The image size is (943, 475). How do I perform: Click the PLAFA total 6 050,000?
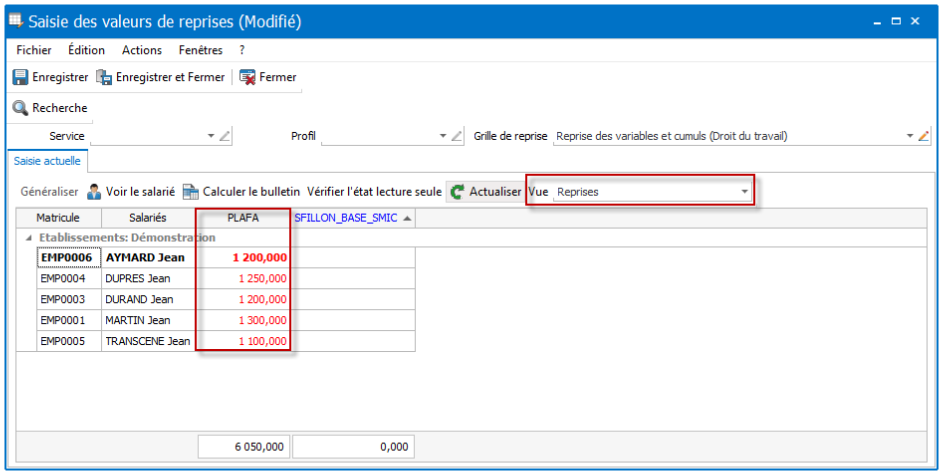(x=244, y=447)
